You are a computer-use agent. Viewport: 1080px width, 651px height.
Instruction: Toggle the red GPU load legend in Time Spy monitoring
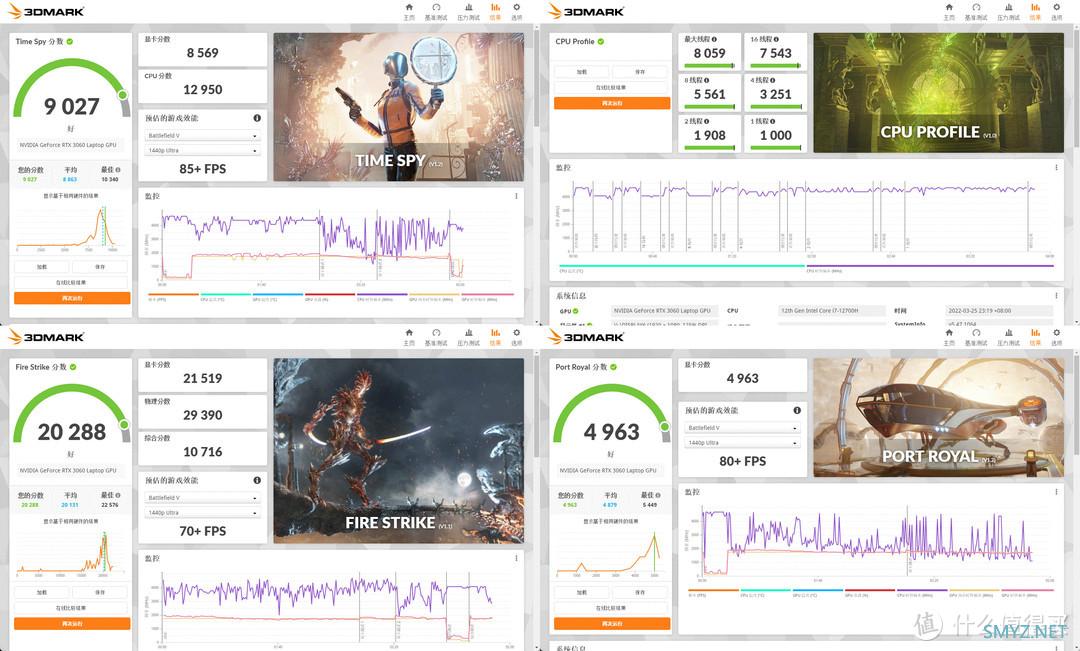pos(330,297)
